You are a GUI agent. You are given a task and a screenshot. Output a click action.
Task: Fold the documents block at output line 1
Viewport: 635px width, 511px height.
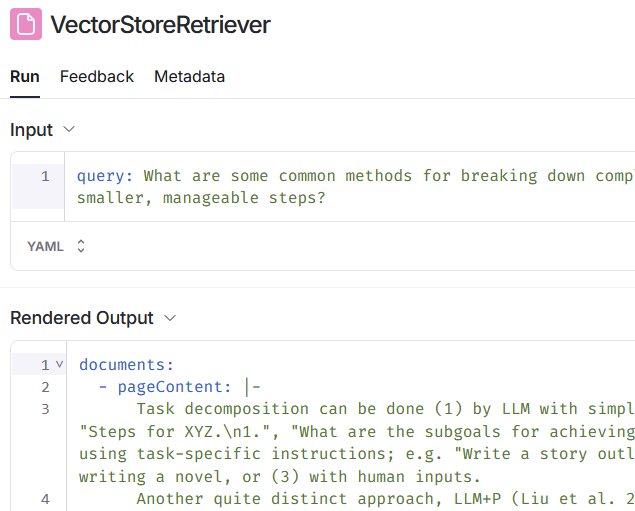(59, 365)
